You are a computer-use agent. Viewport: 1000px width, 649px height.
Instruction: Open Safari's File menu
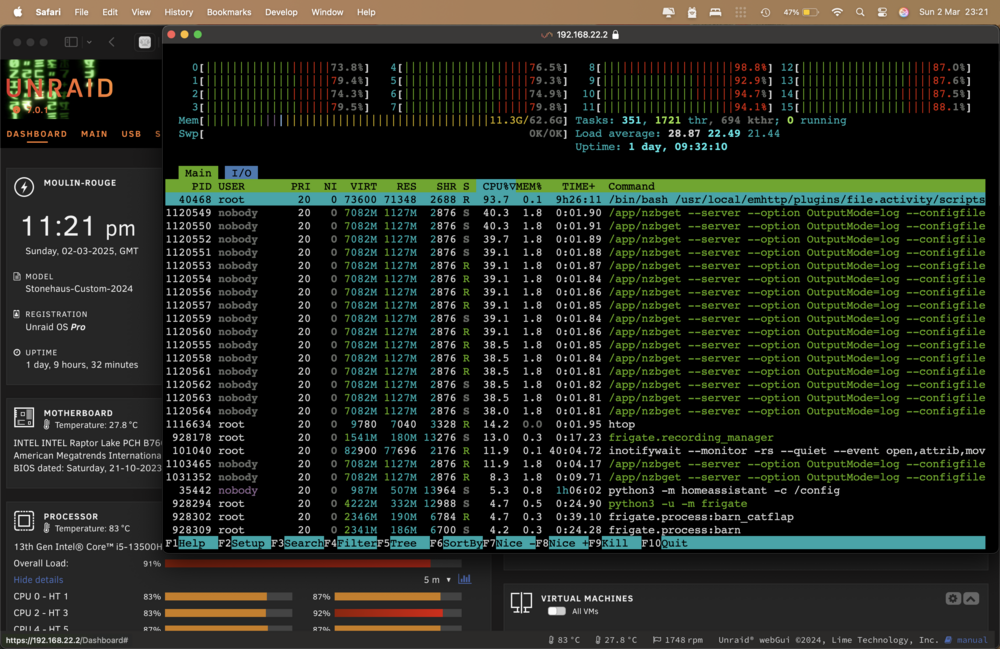(82, 12)
